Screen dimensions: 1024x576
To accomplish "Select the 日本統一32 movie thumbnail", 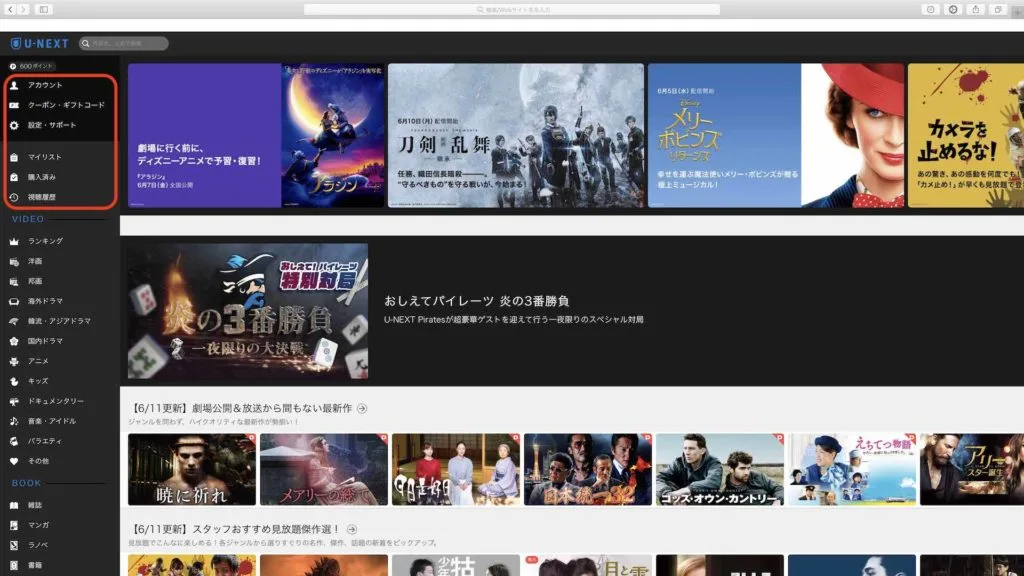I will pyautogui.click(x=588, y=470).
